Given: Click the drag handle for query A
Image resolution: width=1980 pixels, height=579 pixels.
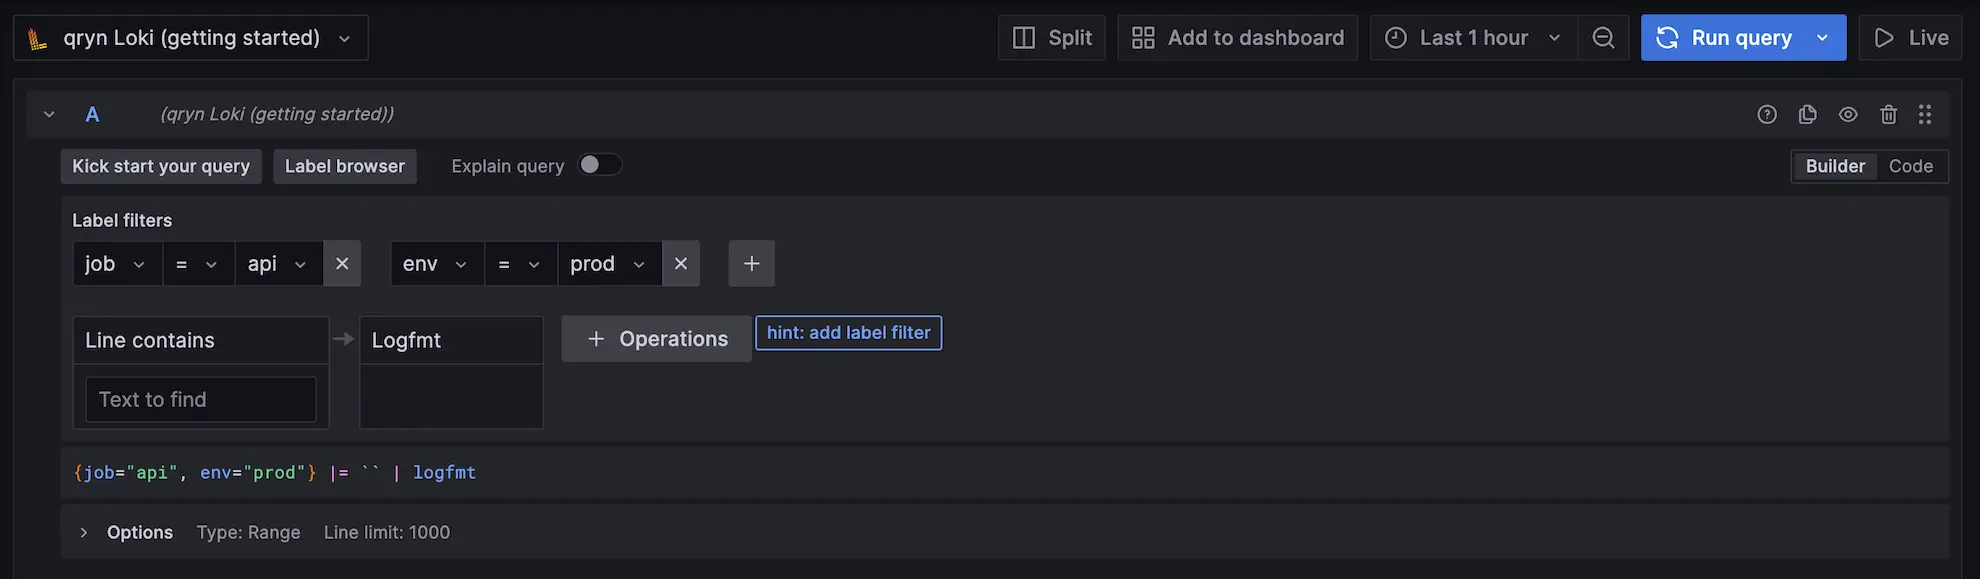Looking at the screenshot, I should click(x=1925, y=115).
